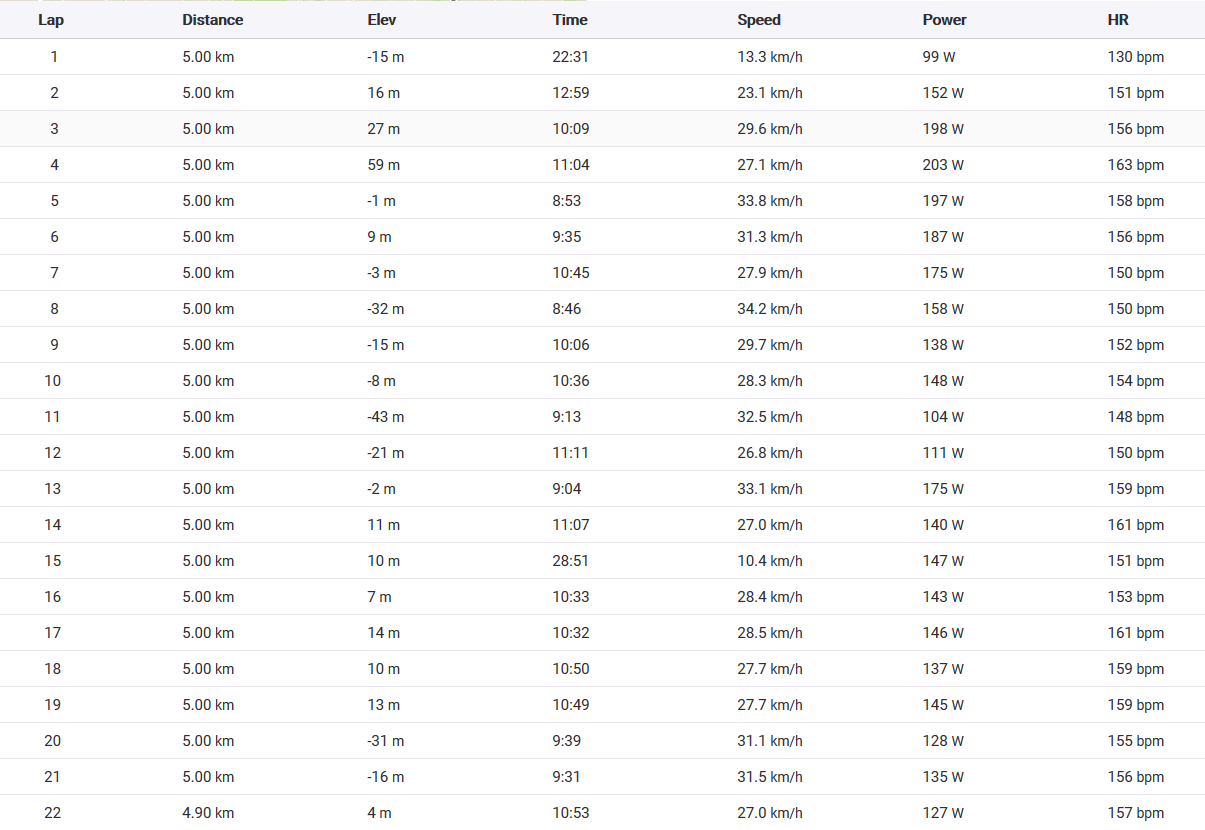Click the Speed column header
1205x830 pixels.
click(759, 20)
